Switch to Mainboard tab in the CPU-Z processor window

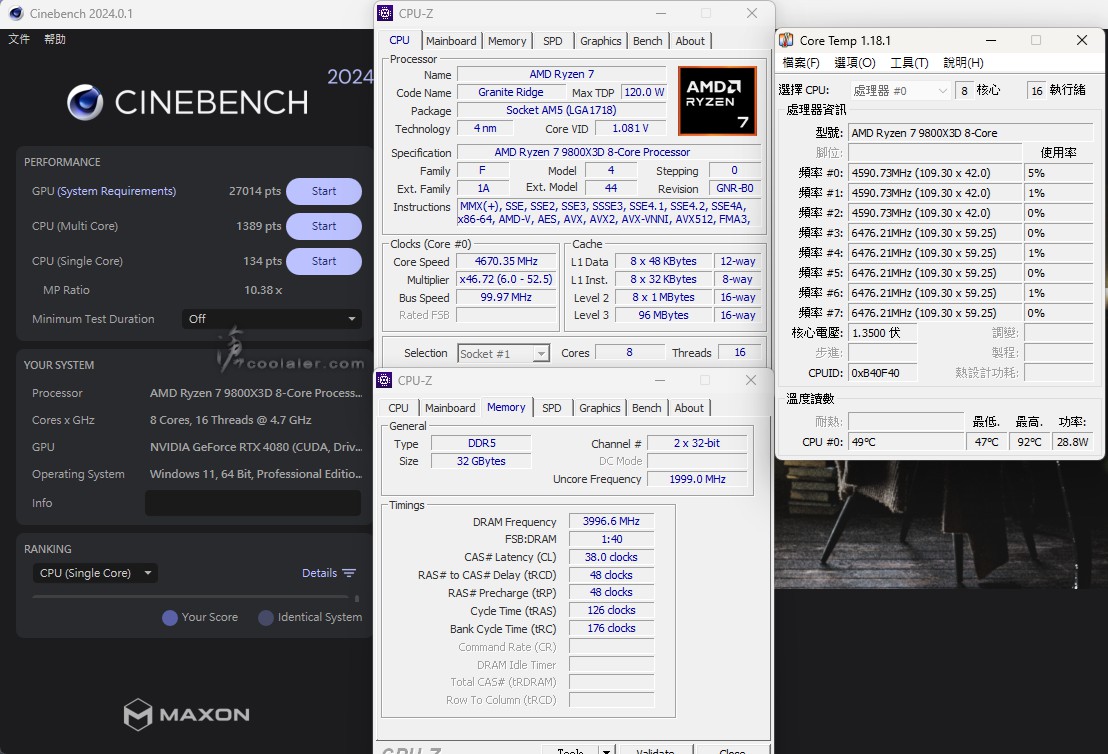[x=451, y=41]
